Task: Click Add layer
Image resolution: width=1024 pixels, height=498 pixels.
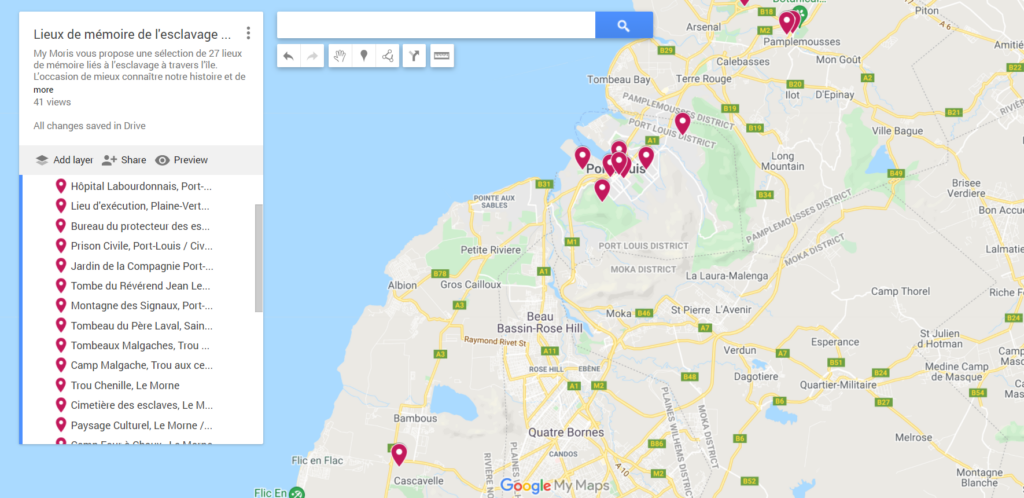Action: coord(63,160)
